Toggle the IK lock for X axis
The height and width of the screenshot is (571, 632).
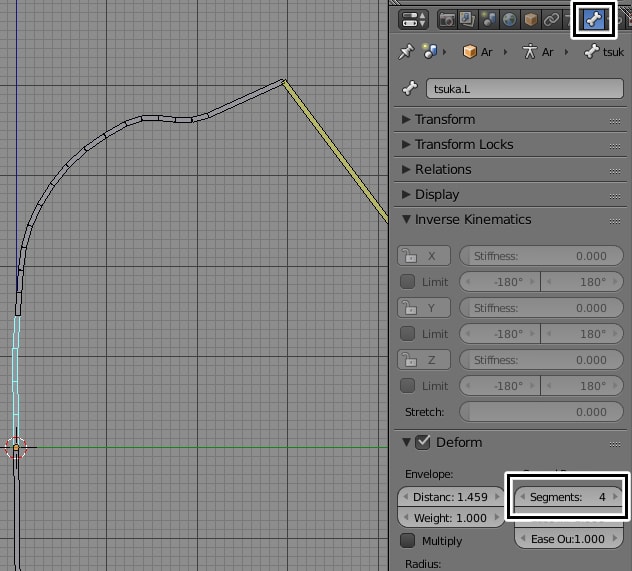pyautogui.click(x=424, y=256)
